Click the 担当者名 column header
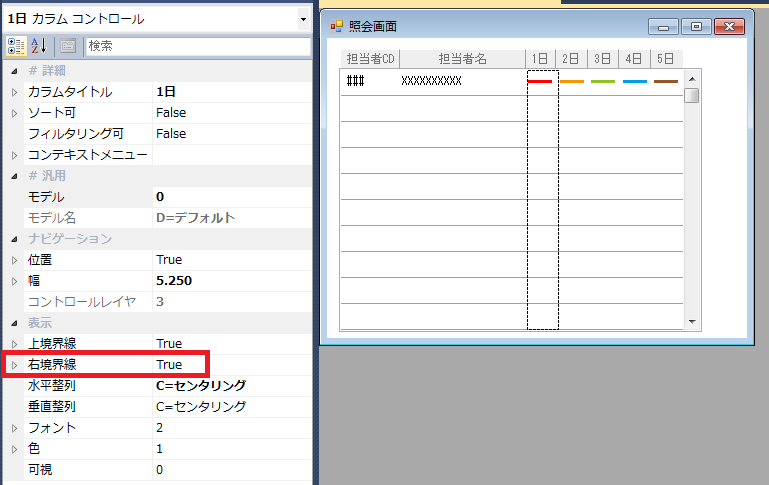Viewport: 769px width, 485px height. click(x=461, y=58)
